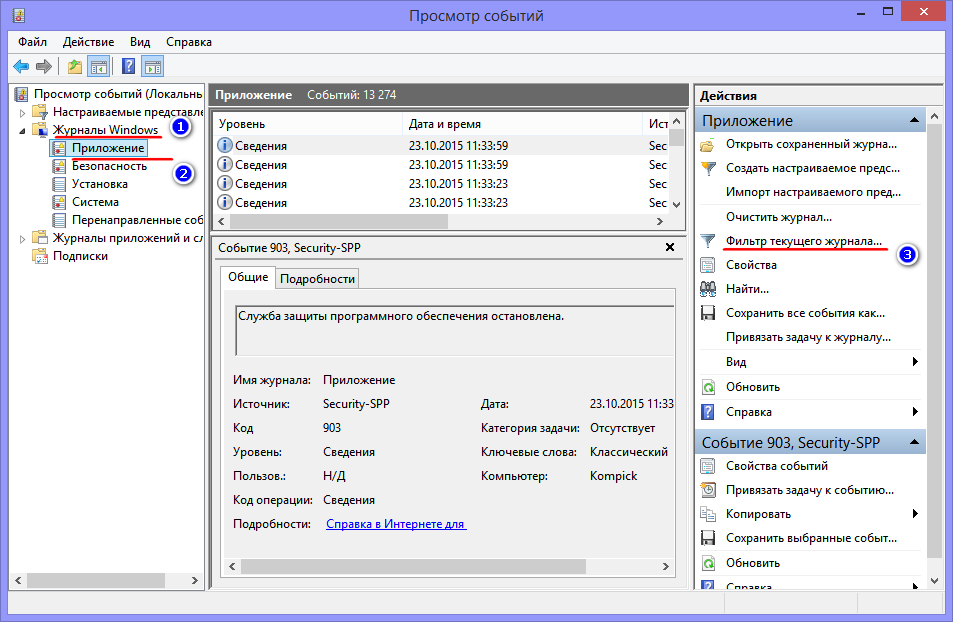This screenshot has height=622, width=953.
Task: Click the Подписки folder icon in the tree
Action: point(40,256)
